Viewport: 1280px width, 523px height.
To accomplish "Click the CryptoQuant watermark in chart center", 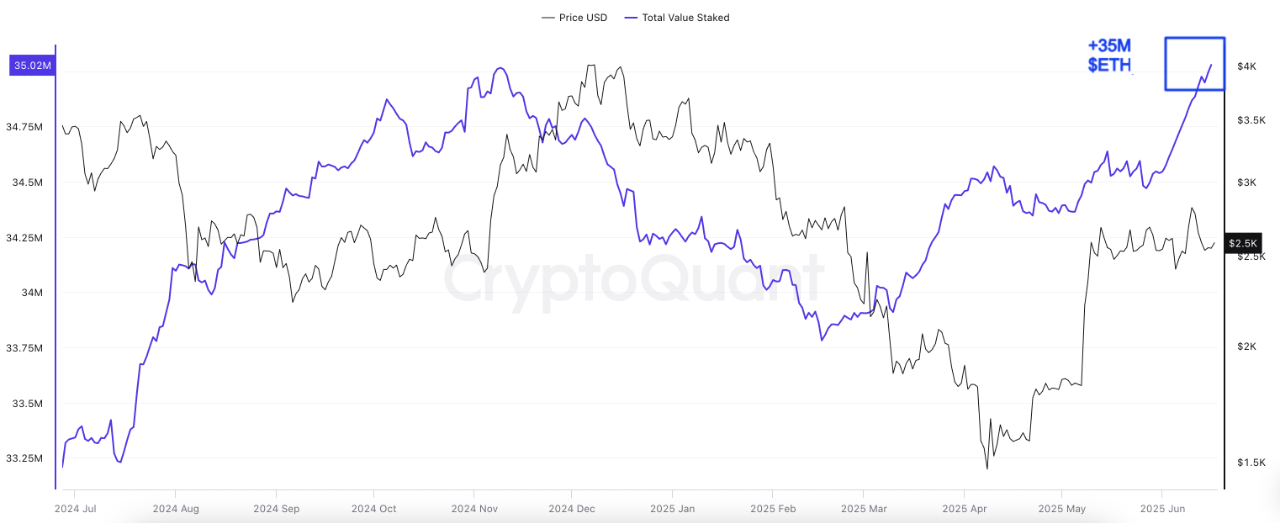I will (635, 279).
